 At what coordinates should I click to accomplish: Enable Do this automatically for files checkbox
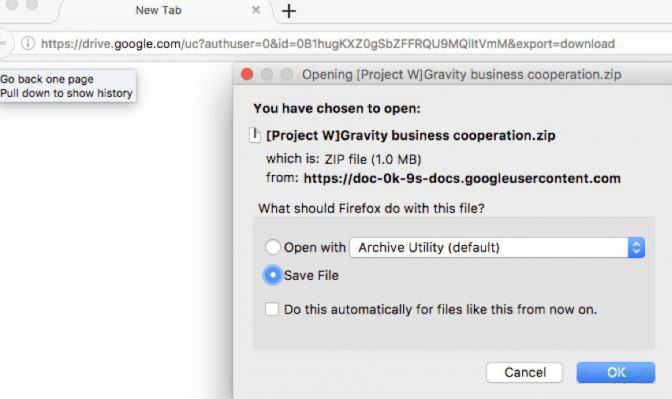point(272,309)
